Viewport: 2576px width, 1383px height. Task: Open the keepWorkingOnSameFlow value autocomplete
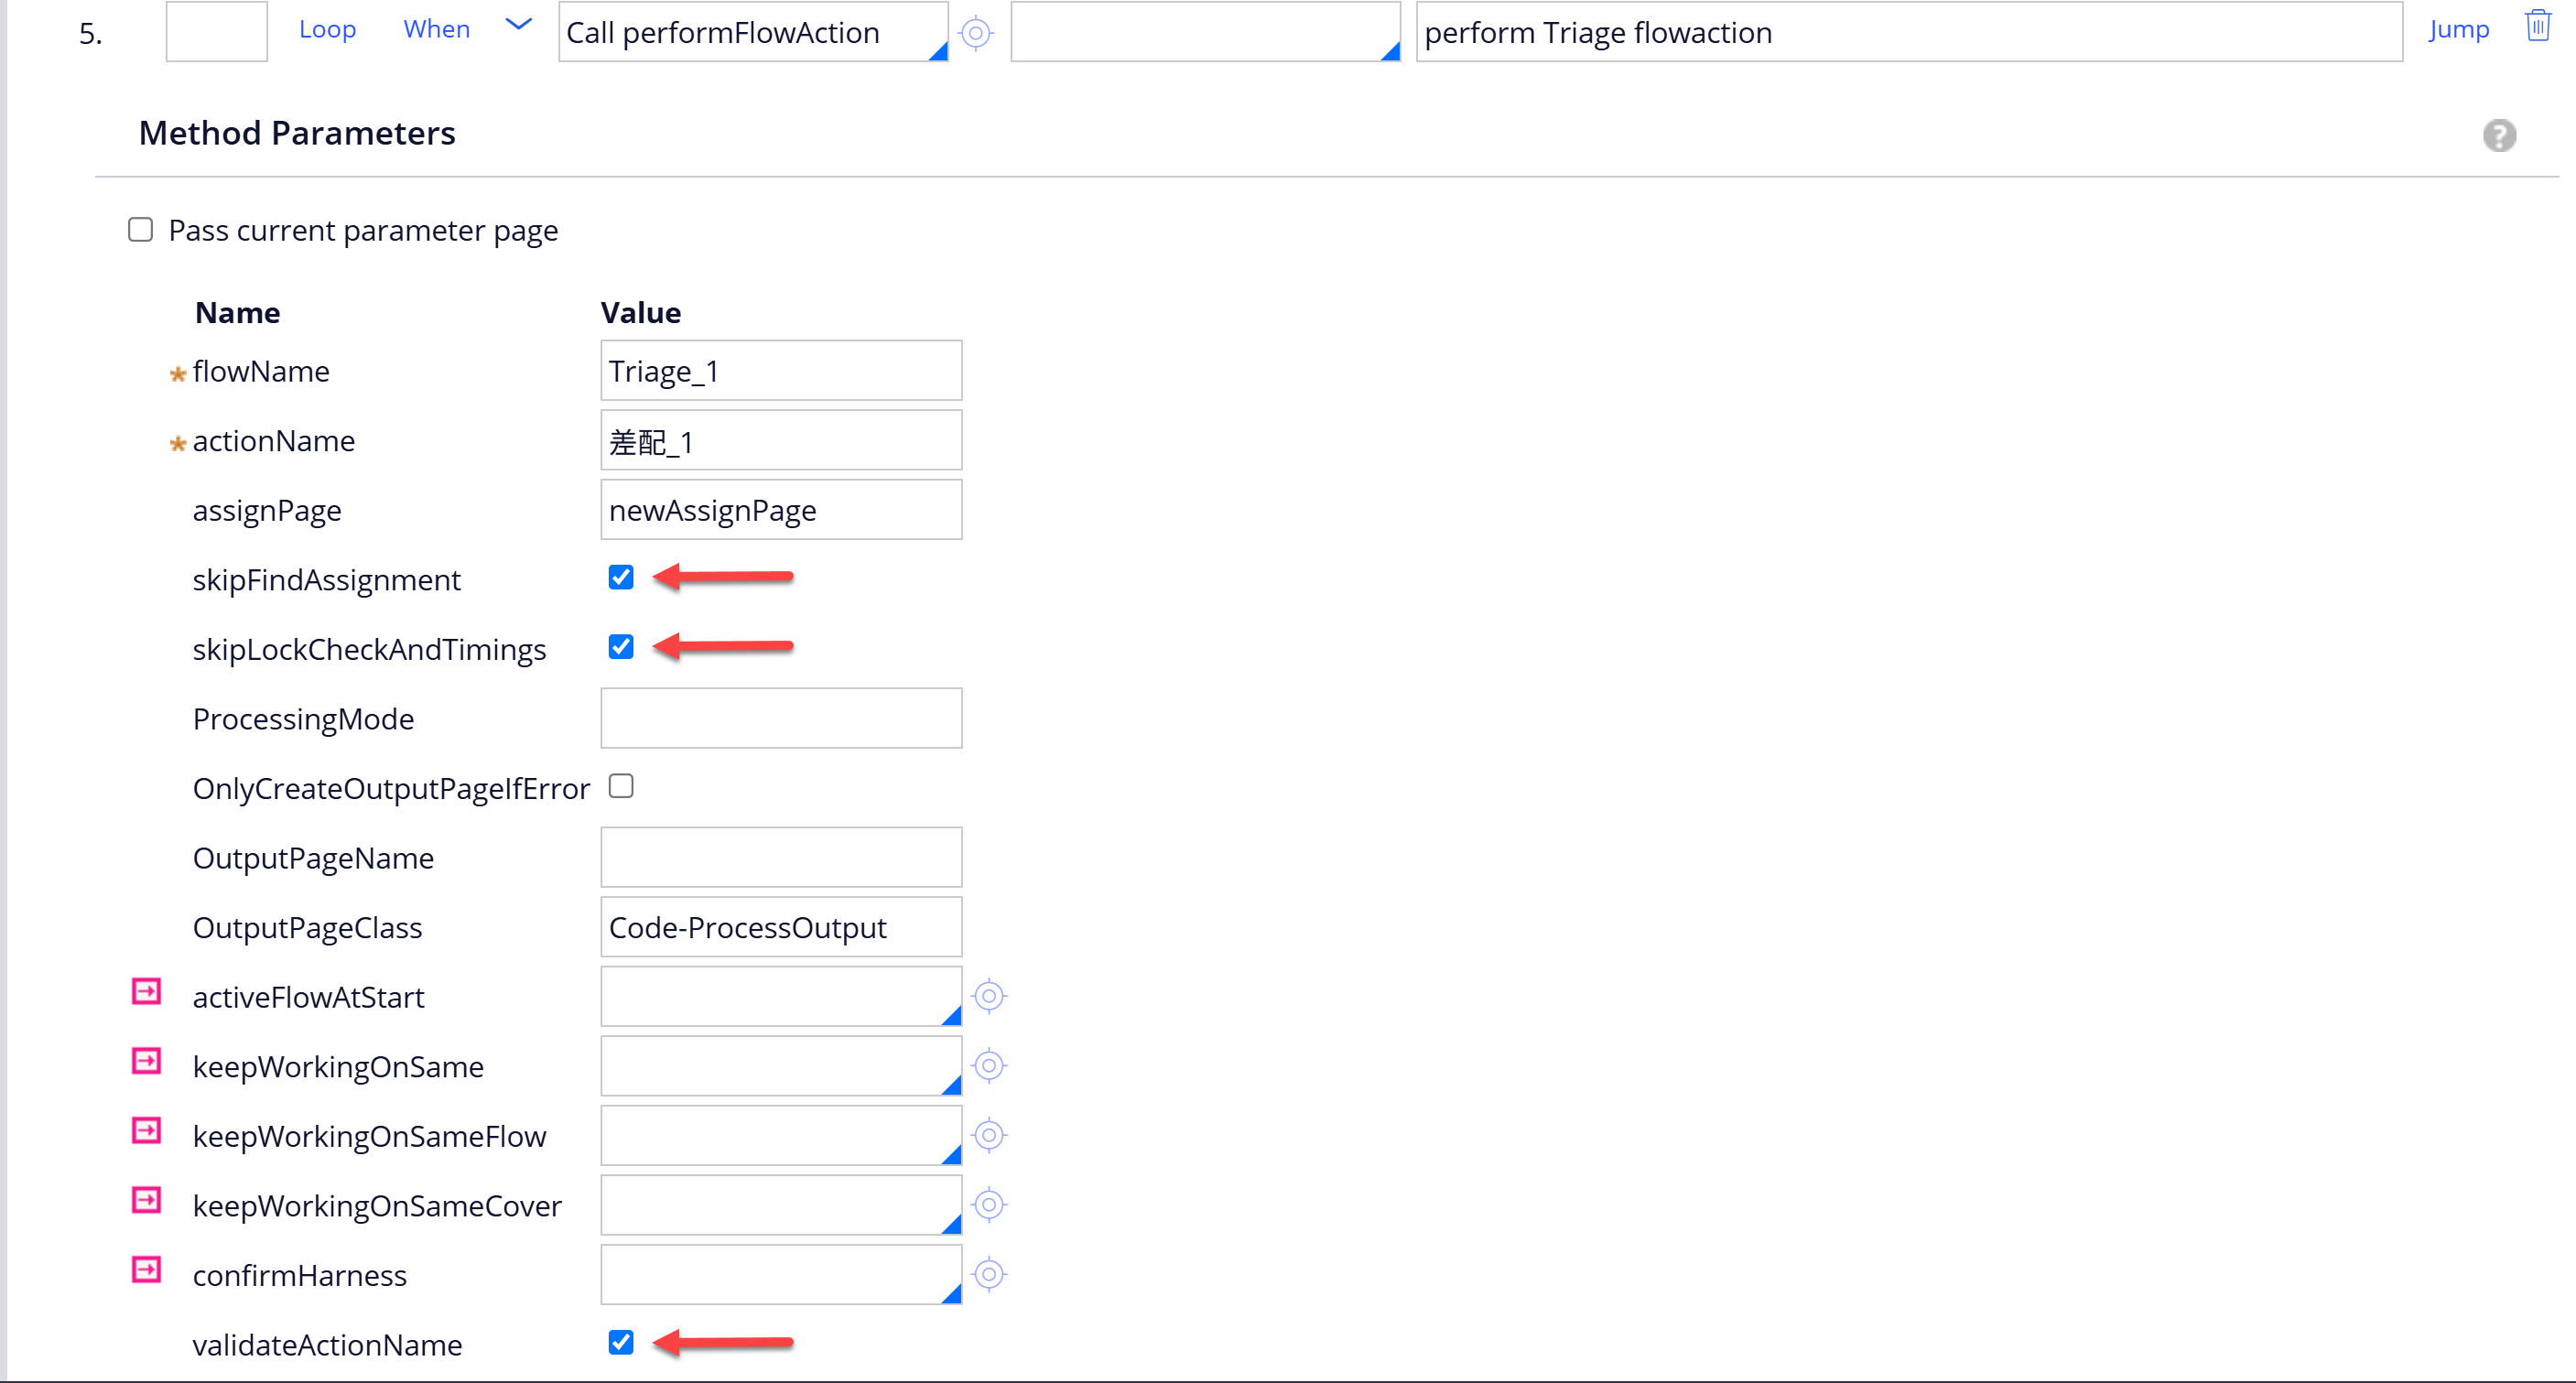(x=781, y=1135)
